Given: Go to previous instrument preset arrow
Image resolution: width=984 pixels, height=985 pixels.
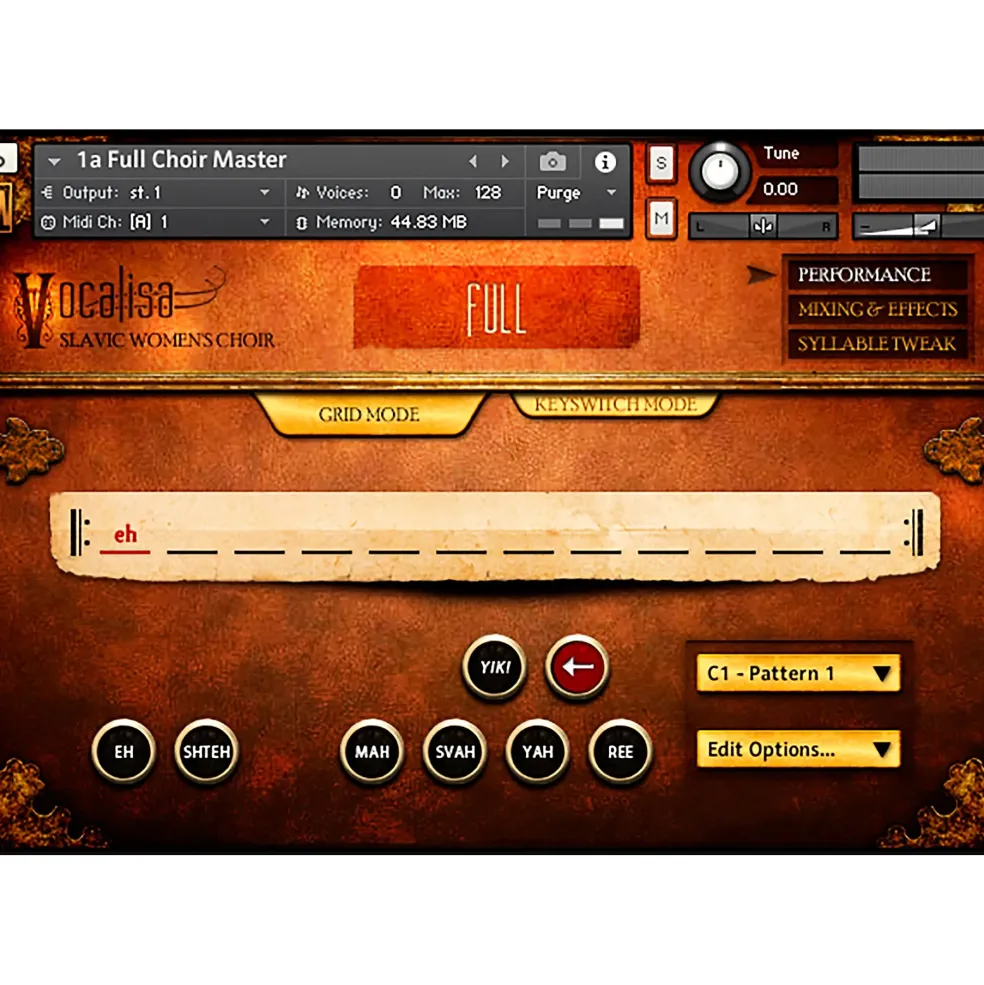Looking at the screenshot, I should coord(473,161).
